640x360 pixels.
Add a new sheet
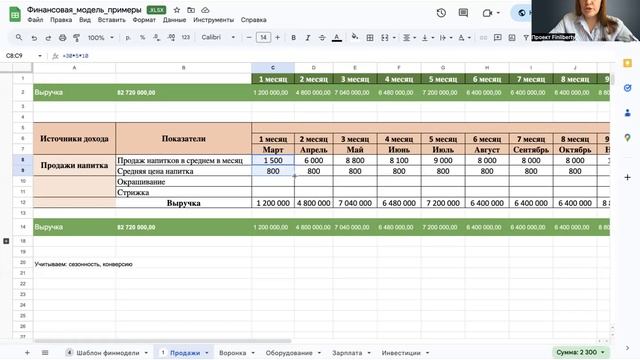pos(27,353)
